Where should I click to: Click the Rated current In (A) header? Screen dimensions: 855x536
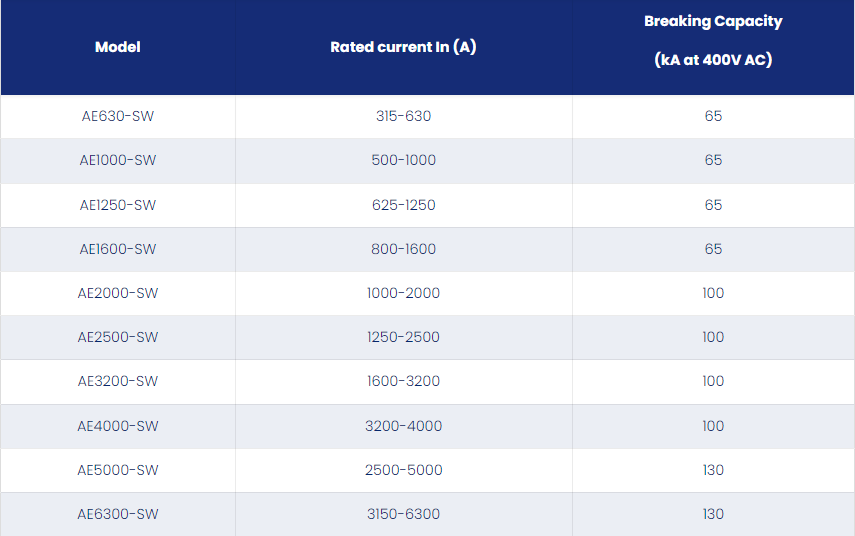[x=404, y=47]
